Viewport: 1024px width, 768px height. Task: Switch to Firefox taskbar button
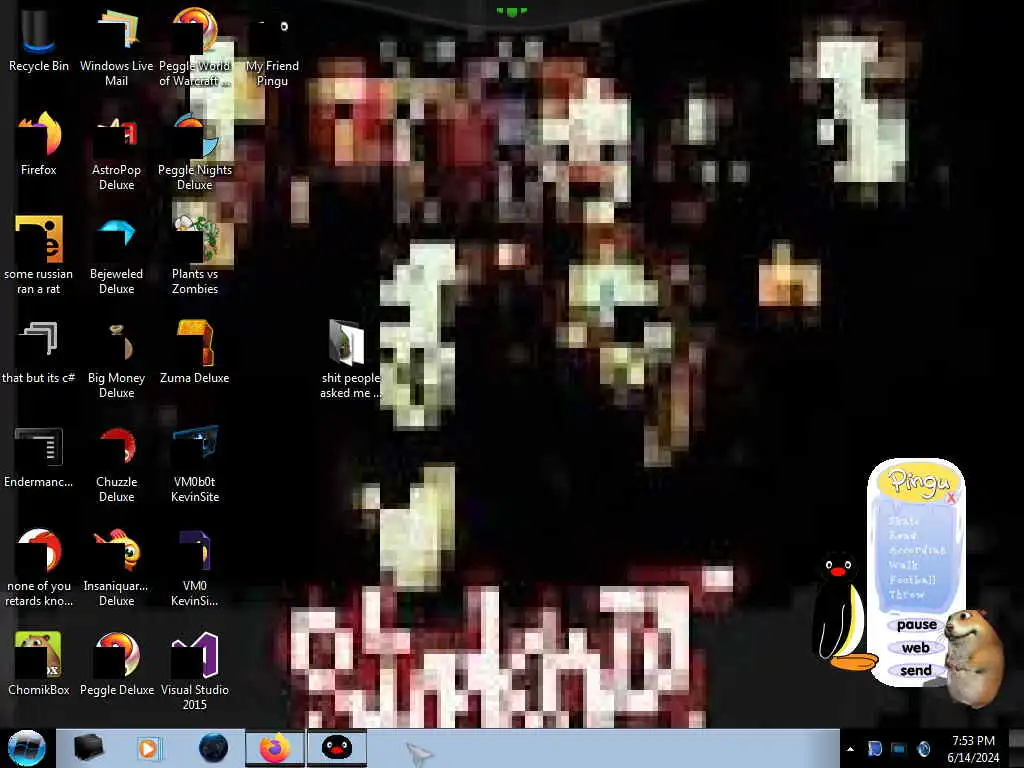pos(275,748)
